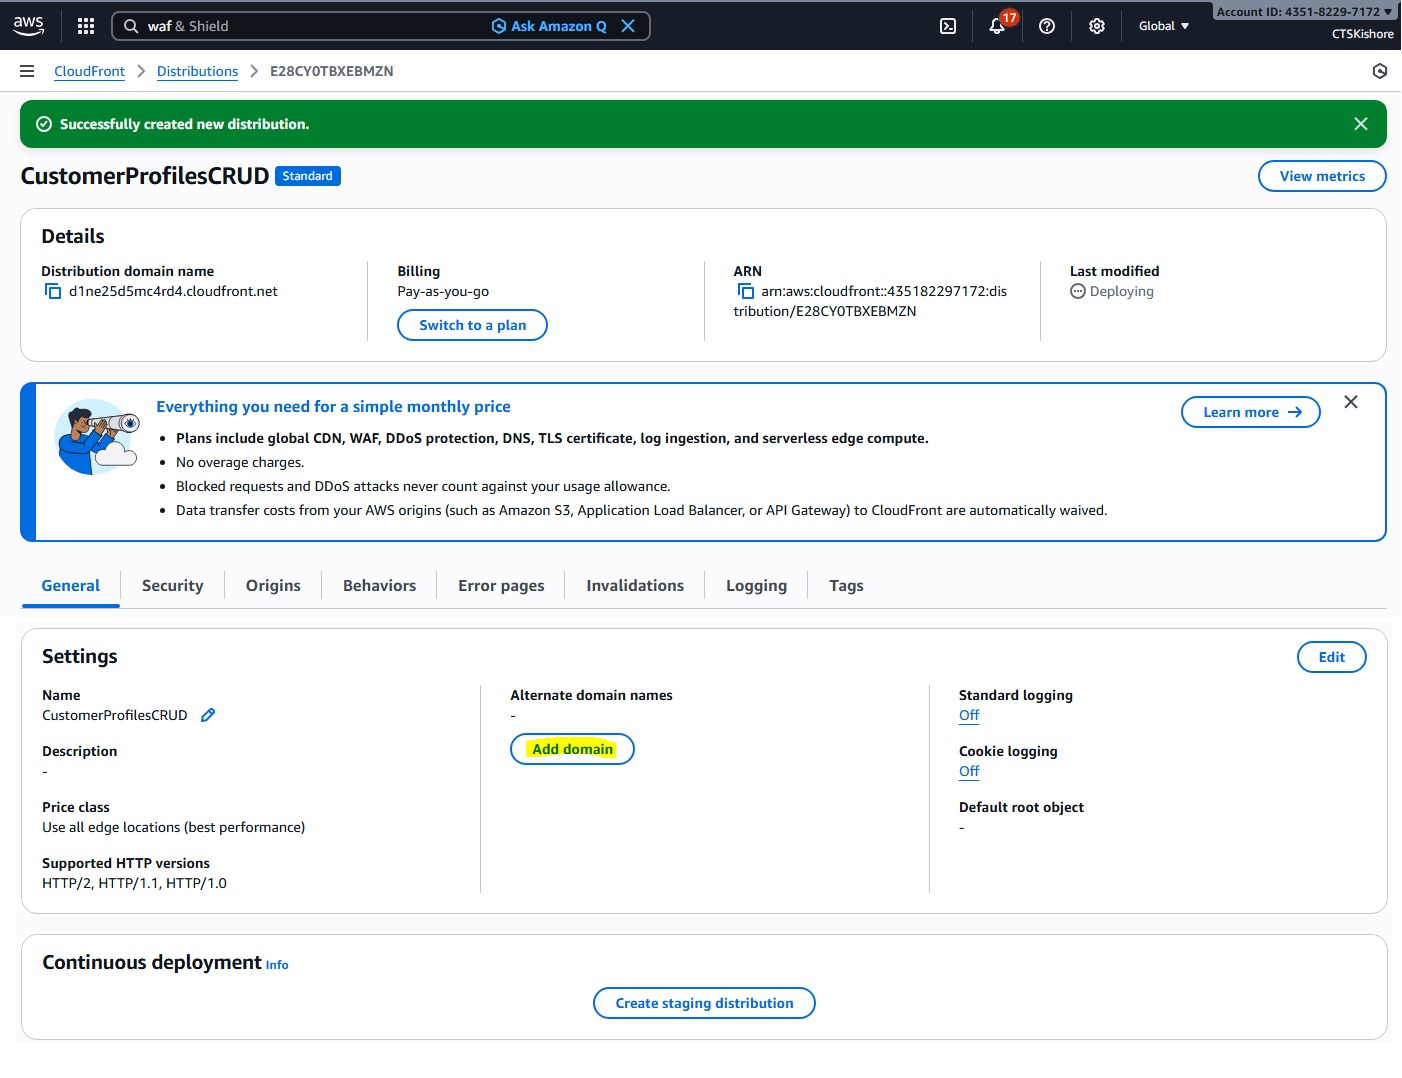The width and height of the screenshot is (1402, 1078).
Task: Open the settings gear in header
Action: click(x=1097, y=26)
